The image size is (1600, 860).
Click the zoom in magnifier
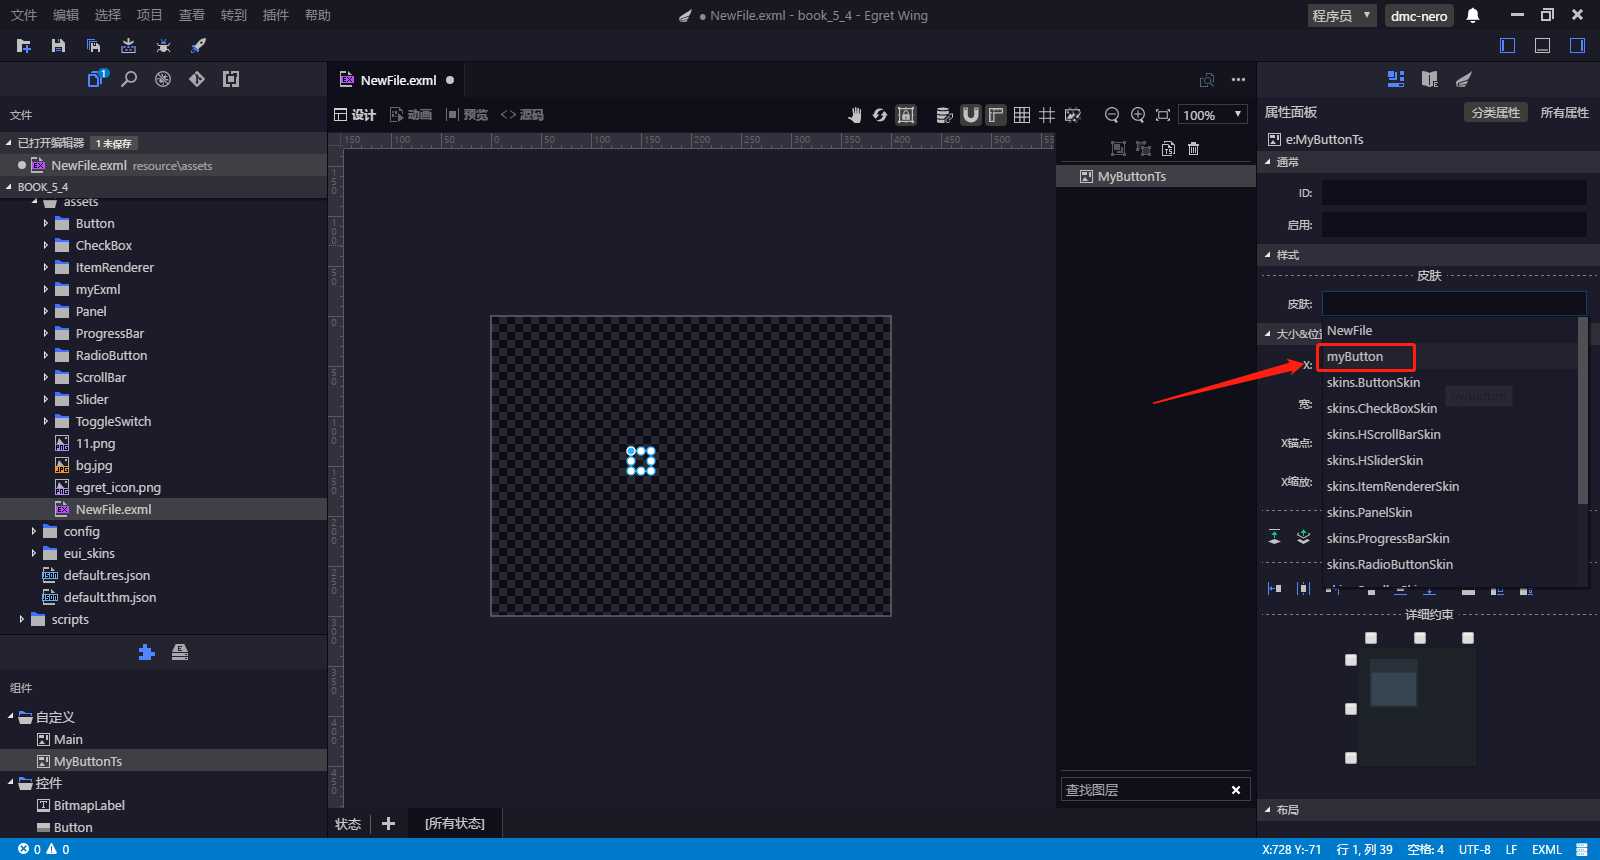1137,115
